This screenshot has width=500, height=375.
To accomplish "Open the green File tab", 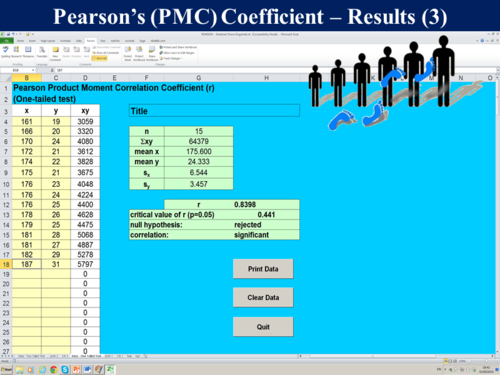I will coord(7,41).
